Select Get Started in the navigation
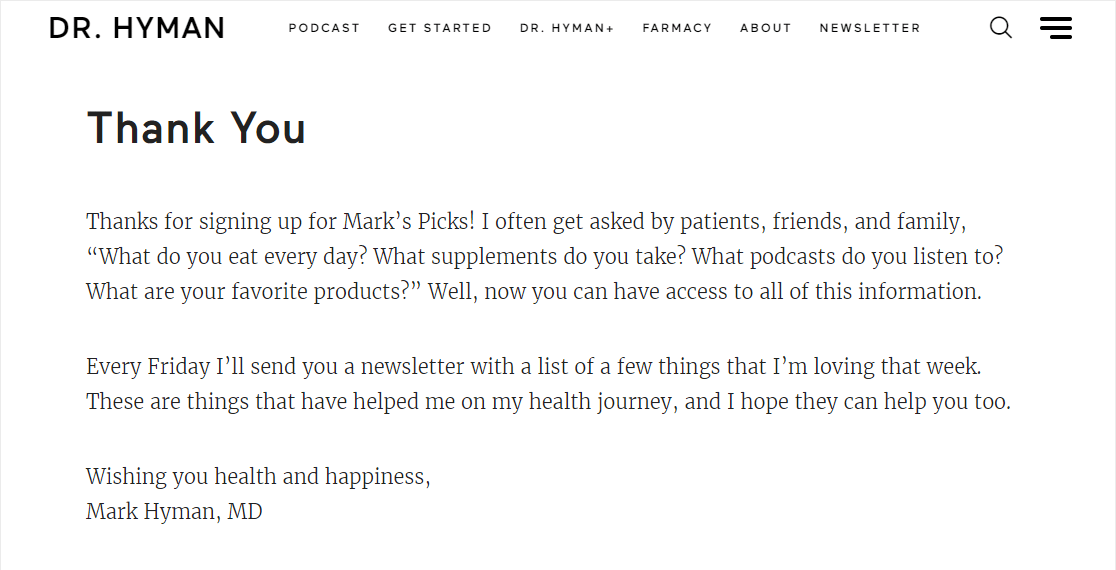The image size is (1116, 570). pyautogui.click(x=440, y=28)
